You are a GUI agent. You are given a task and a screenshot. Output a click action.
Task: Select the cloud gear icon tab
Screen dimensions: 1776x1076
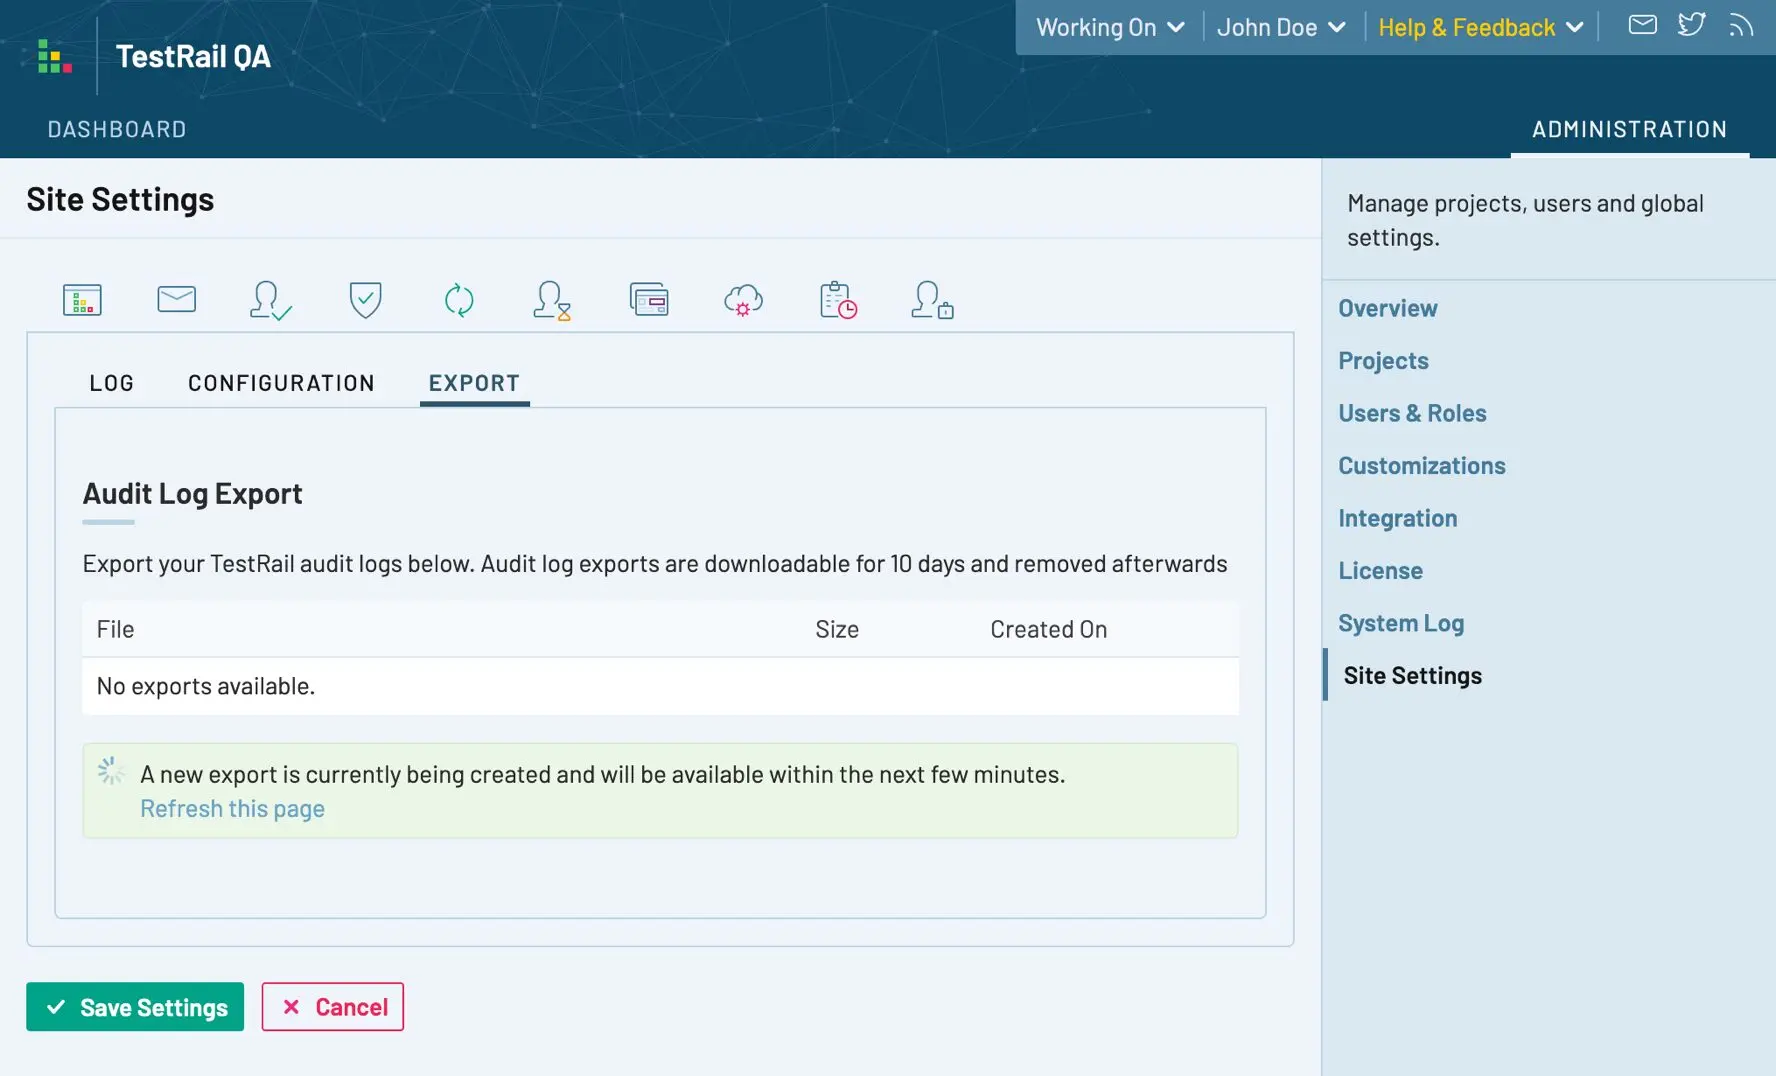pyautogui.click(x=743, y=300)
